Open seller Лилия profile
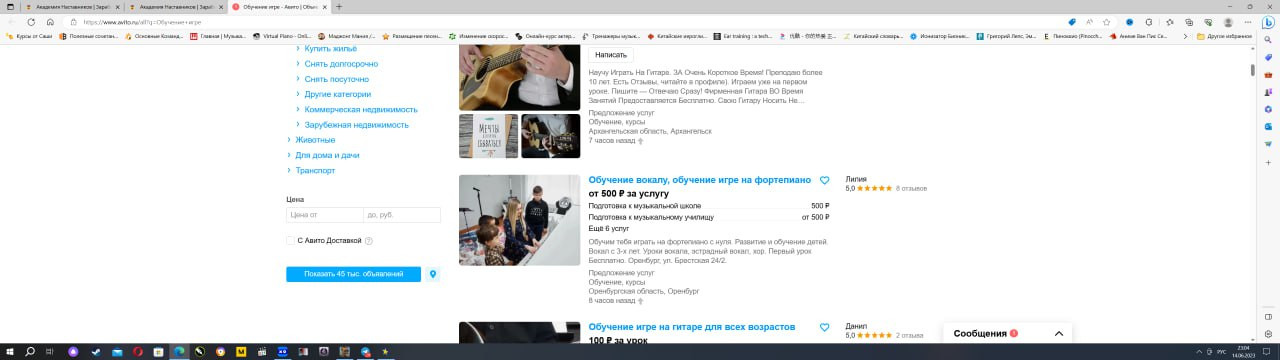Screen dimensions: 1280x360 856,179
